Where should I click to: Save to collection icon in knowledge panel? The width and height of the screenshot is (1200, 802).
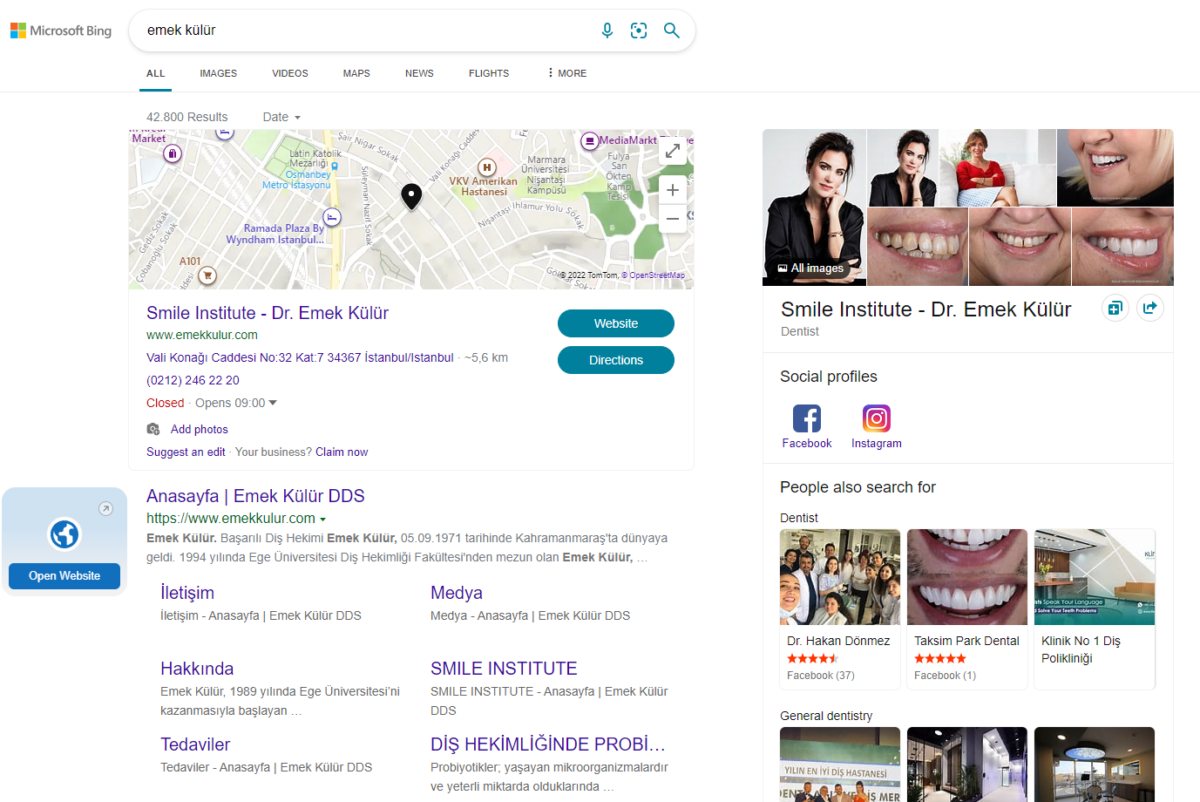coord(1115,308)
